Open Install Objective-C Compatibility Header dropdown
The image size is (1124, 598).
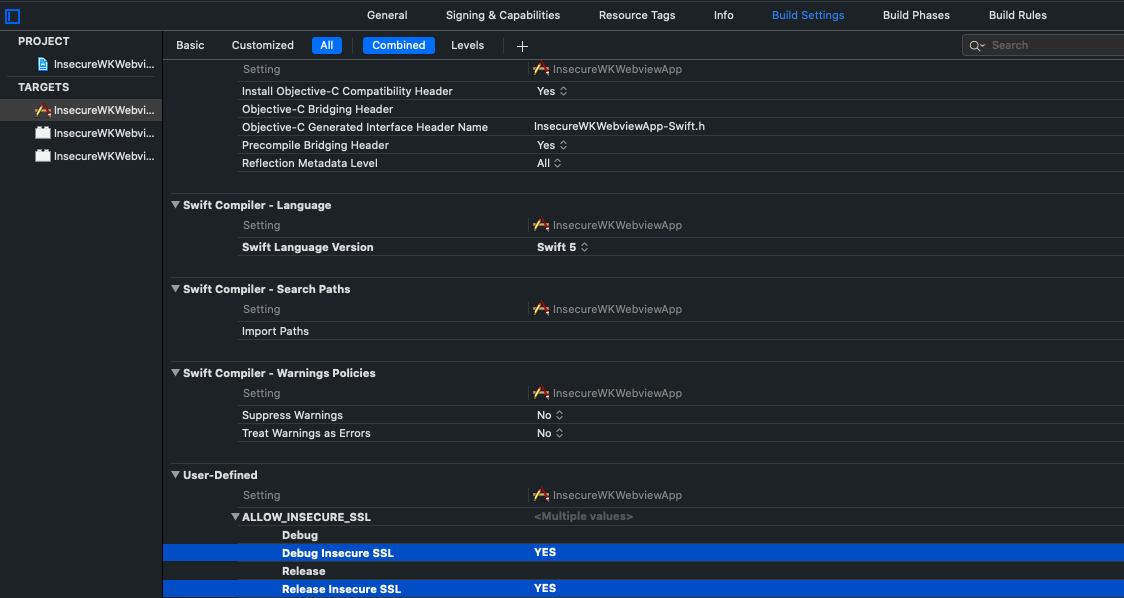[553, 91]
